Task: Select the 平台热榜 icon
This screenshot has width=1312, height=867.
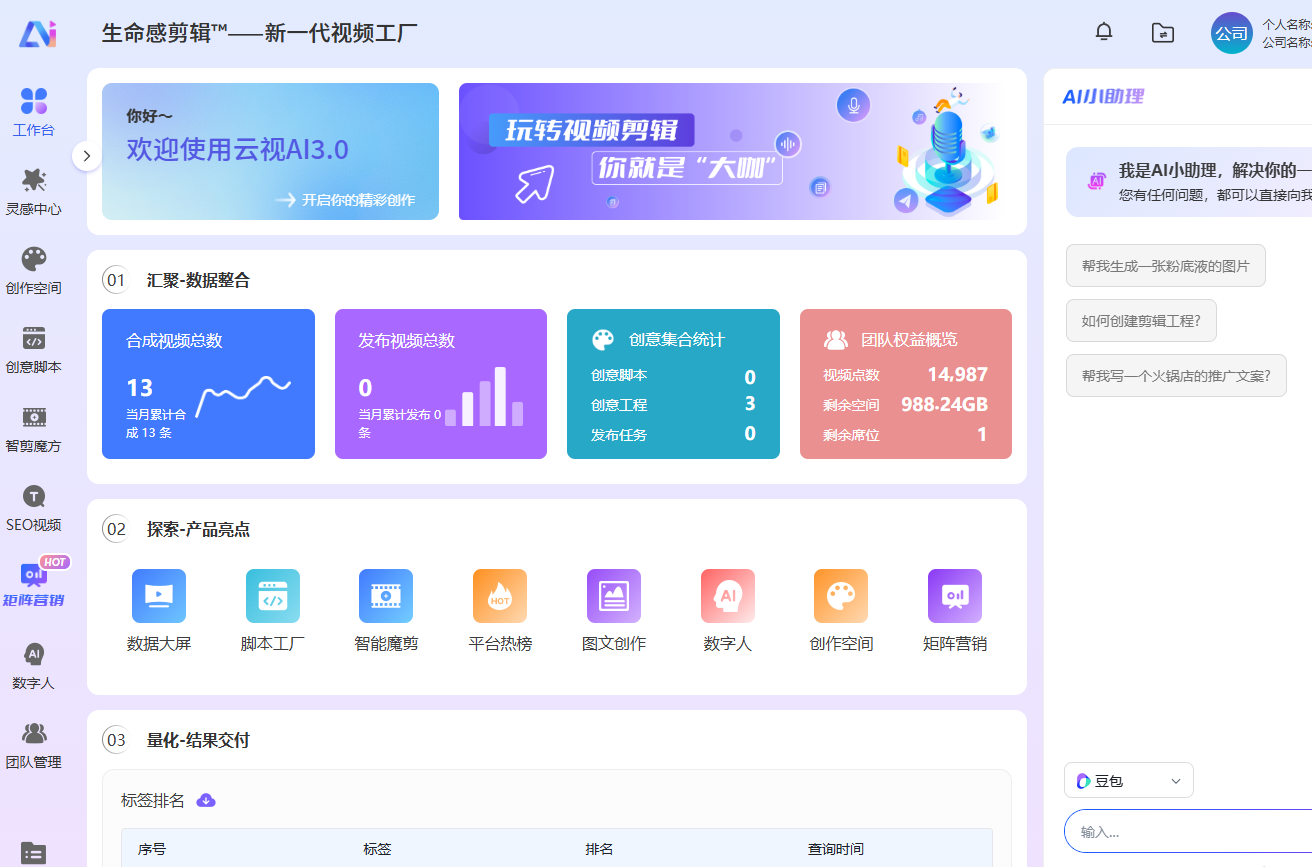Action: pos(499,595)
